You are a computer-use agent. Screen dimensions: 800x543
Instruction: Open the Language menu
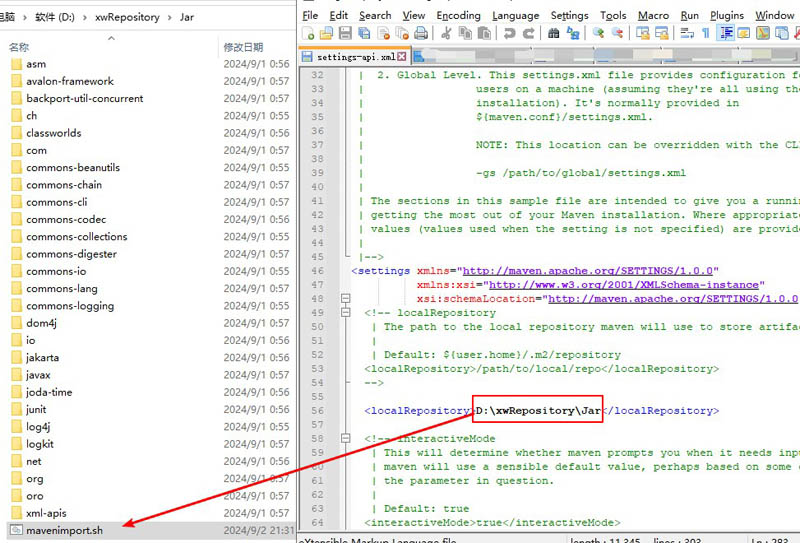(x=515, y=16)
